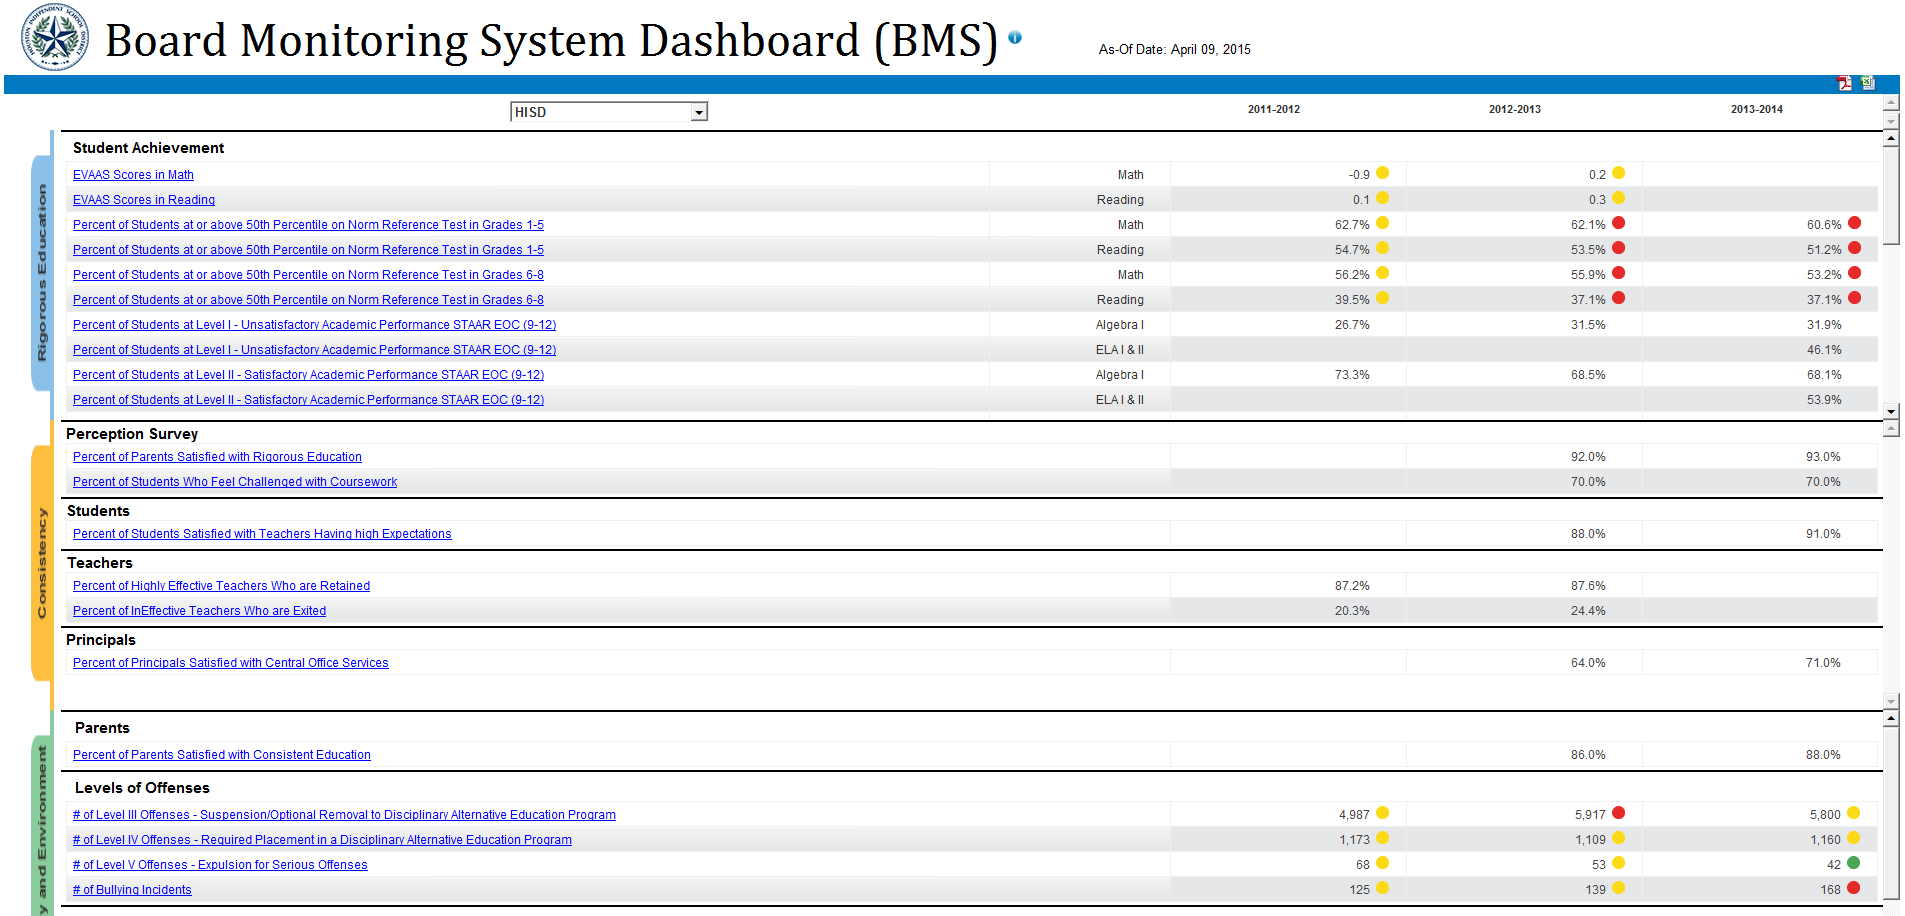Click red status dot beside 5,917 offenses
Image resolution: width=1905 pixels, height=916 pixels.
(1619, 813)
